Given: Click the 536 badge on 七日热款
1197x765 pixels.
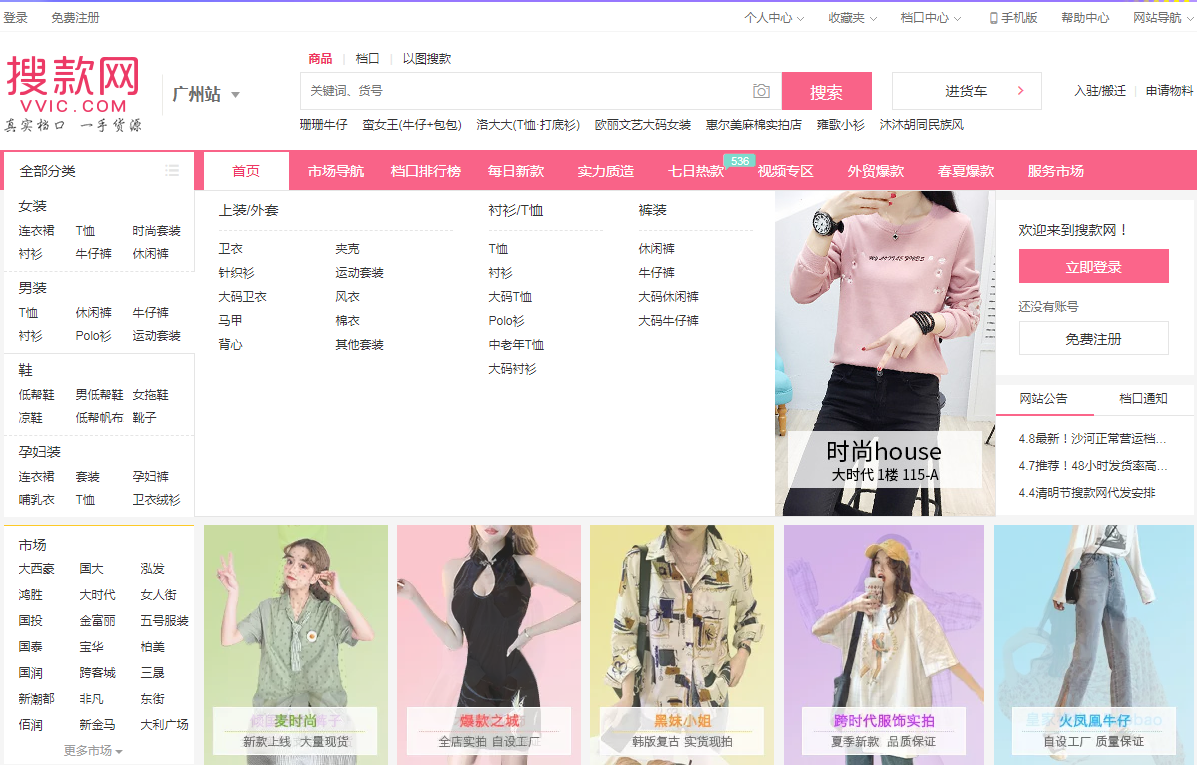Looking at the screenshot, I should [739, 161].
